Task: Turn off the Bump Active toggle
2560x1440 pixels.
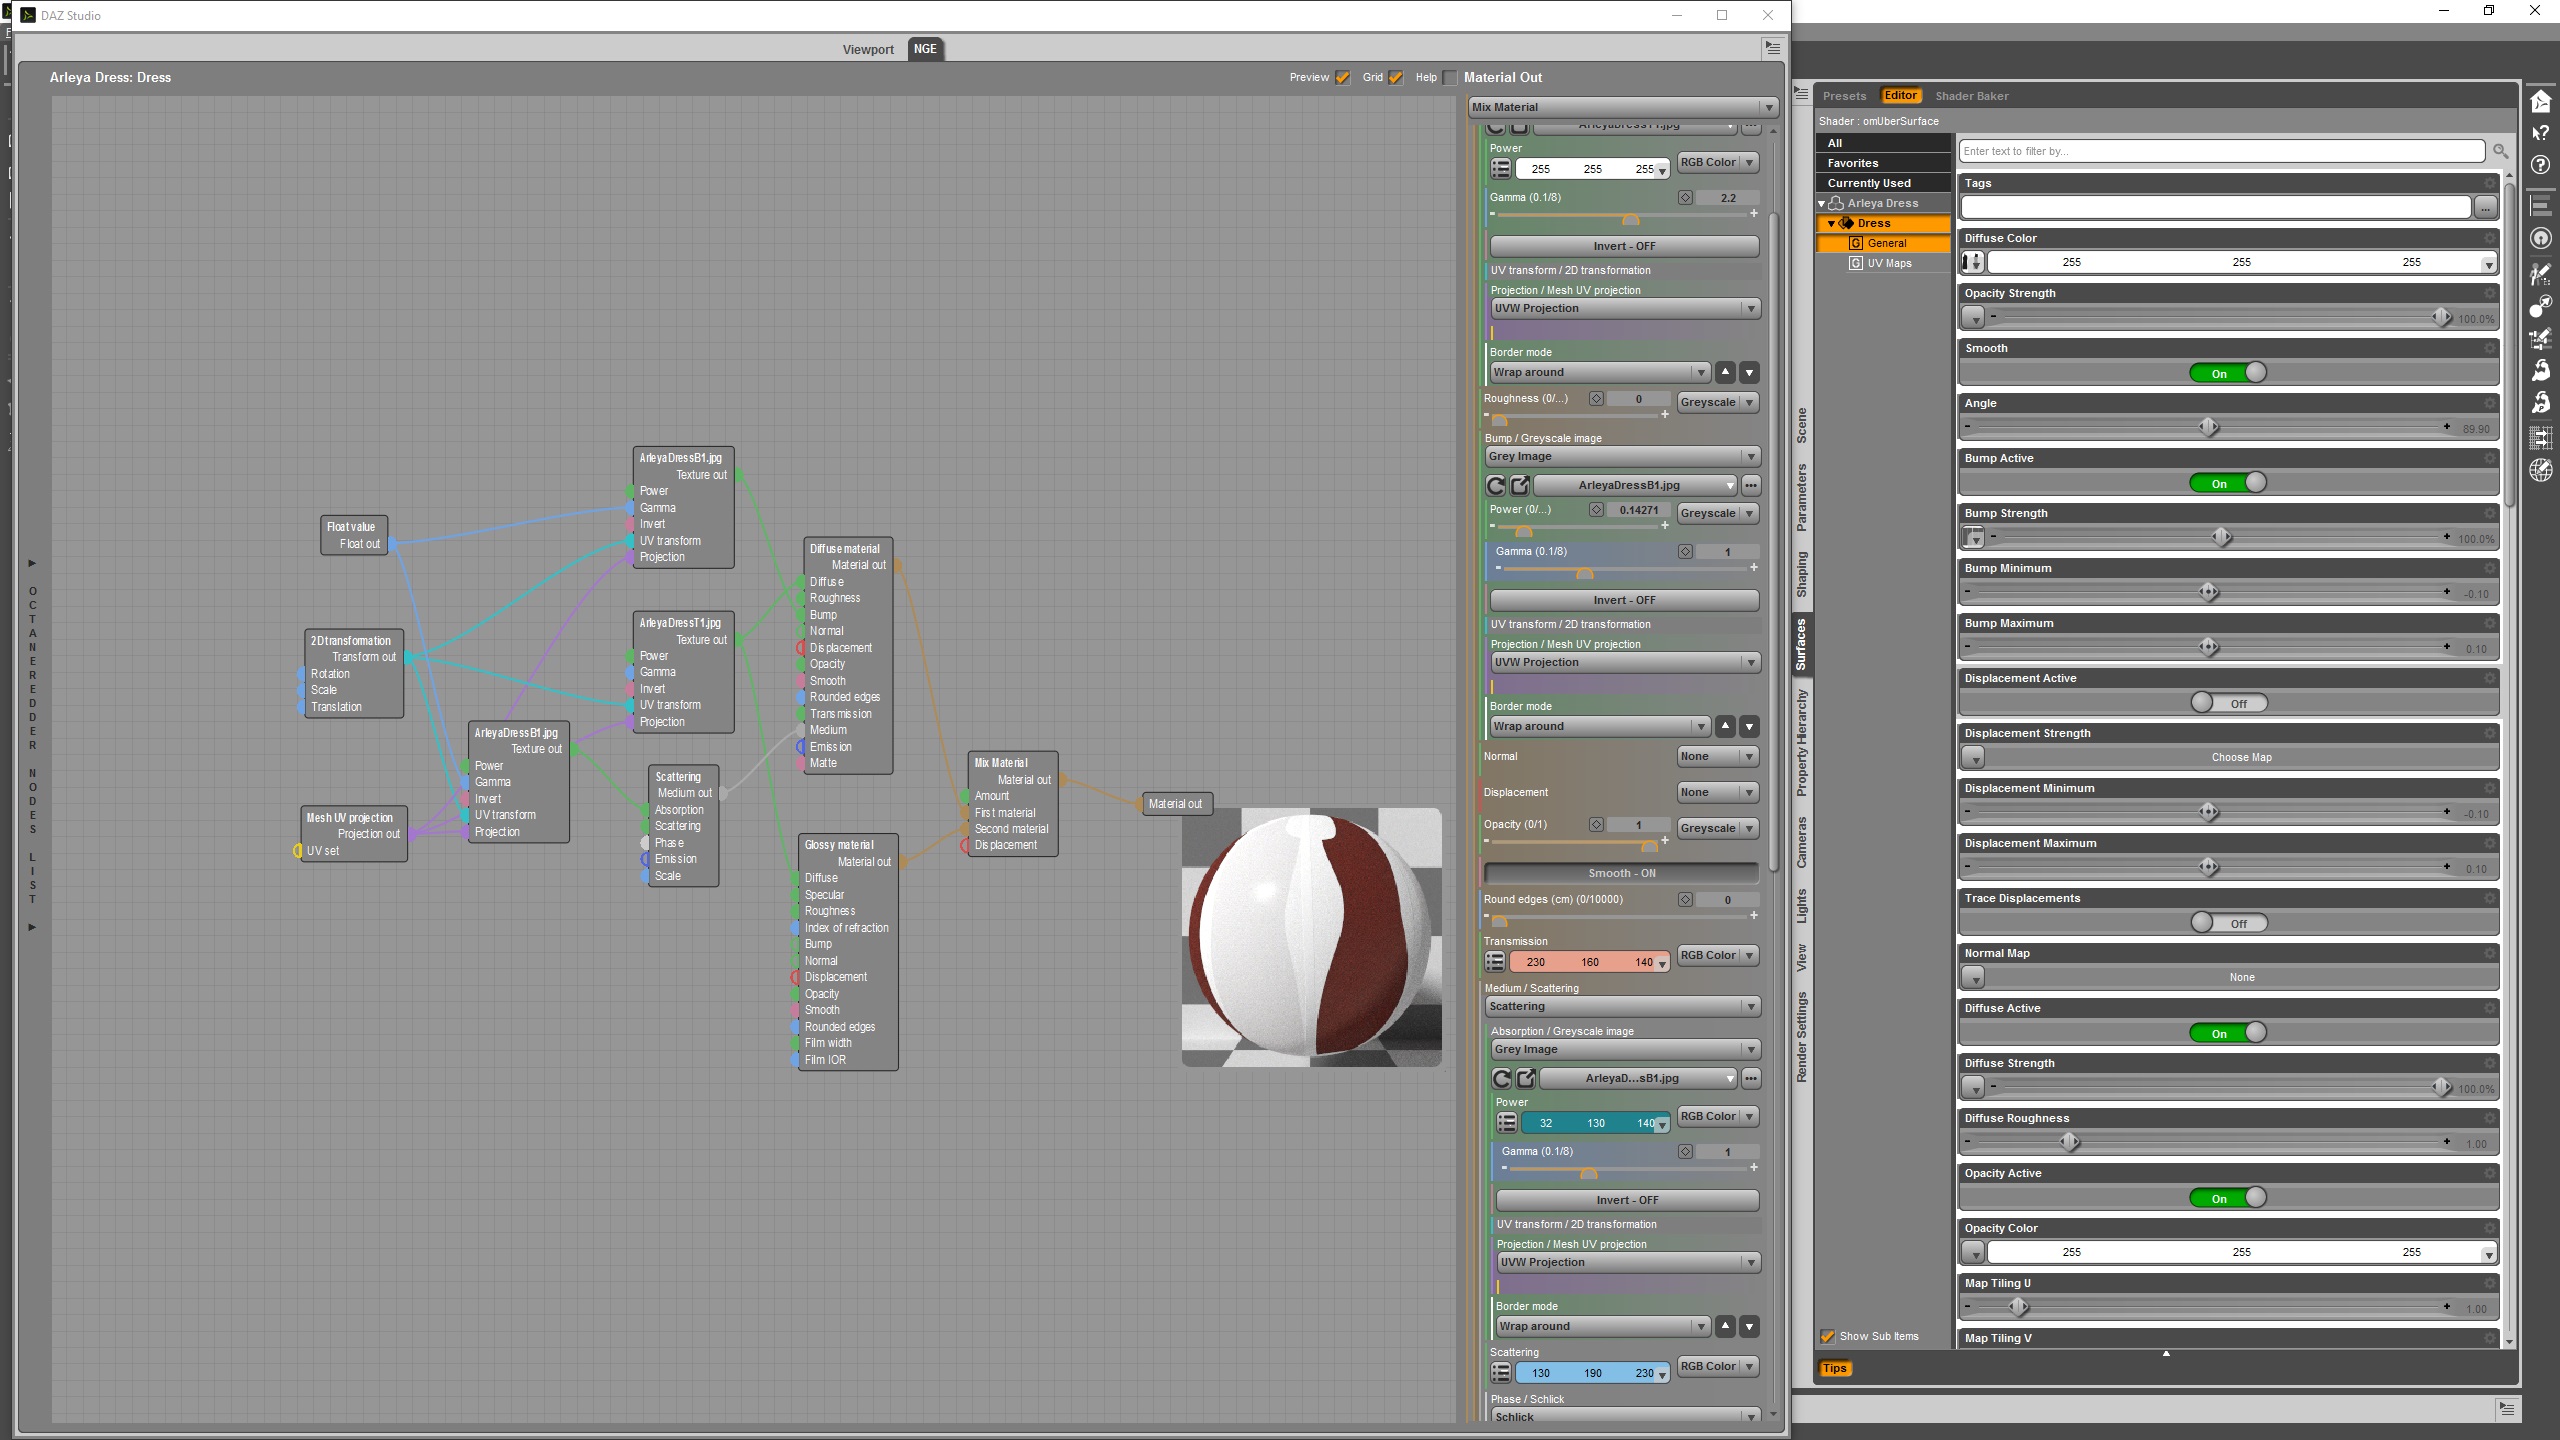Action: pyautogui.click(x=2228, y=483)
